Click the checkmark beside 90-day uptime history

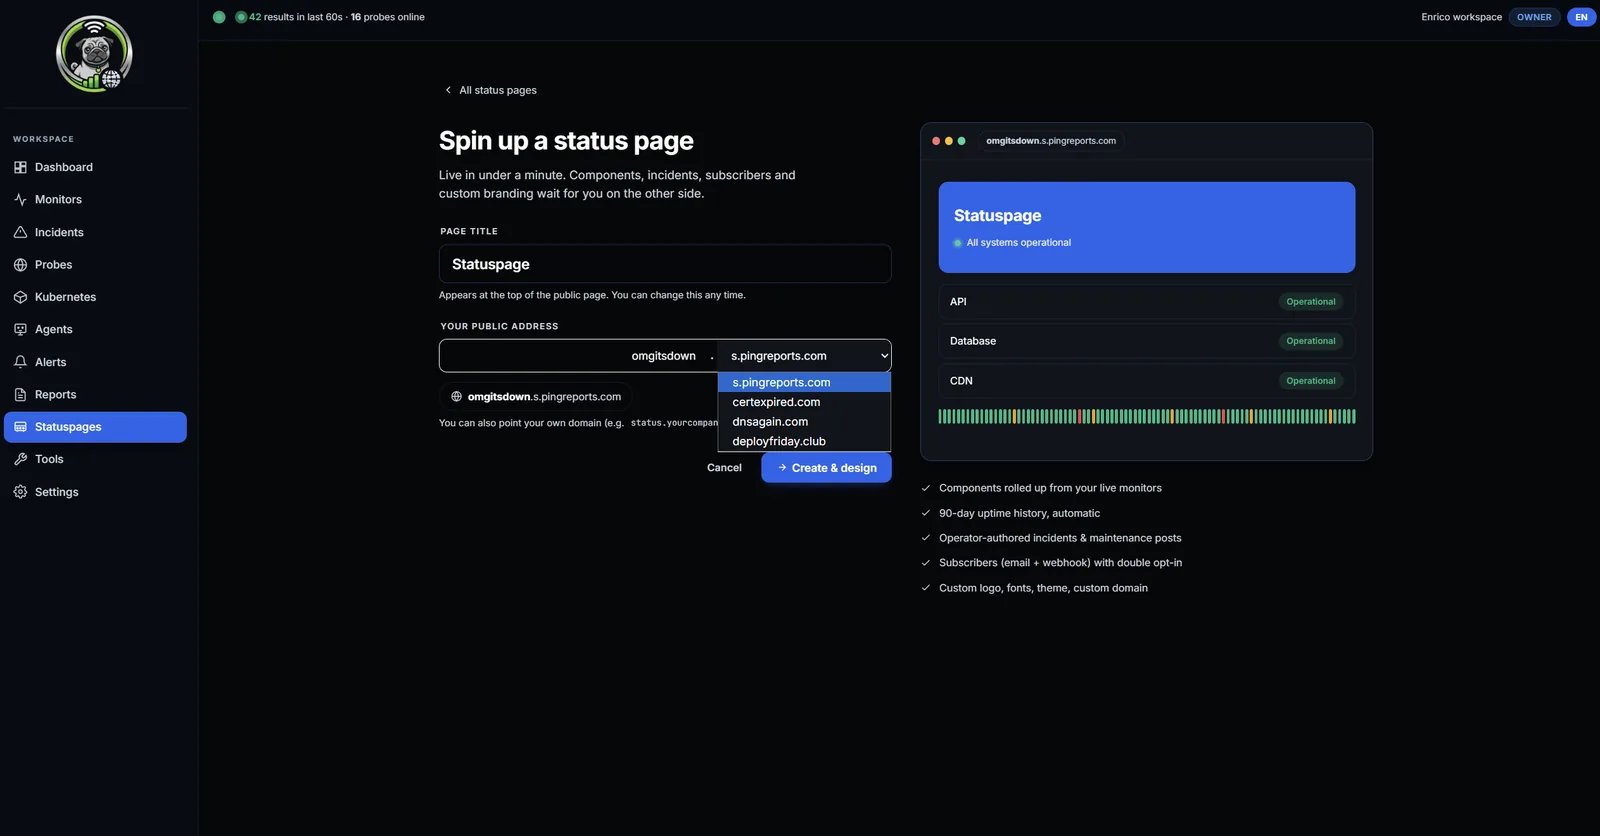(x=926, y=513)
